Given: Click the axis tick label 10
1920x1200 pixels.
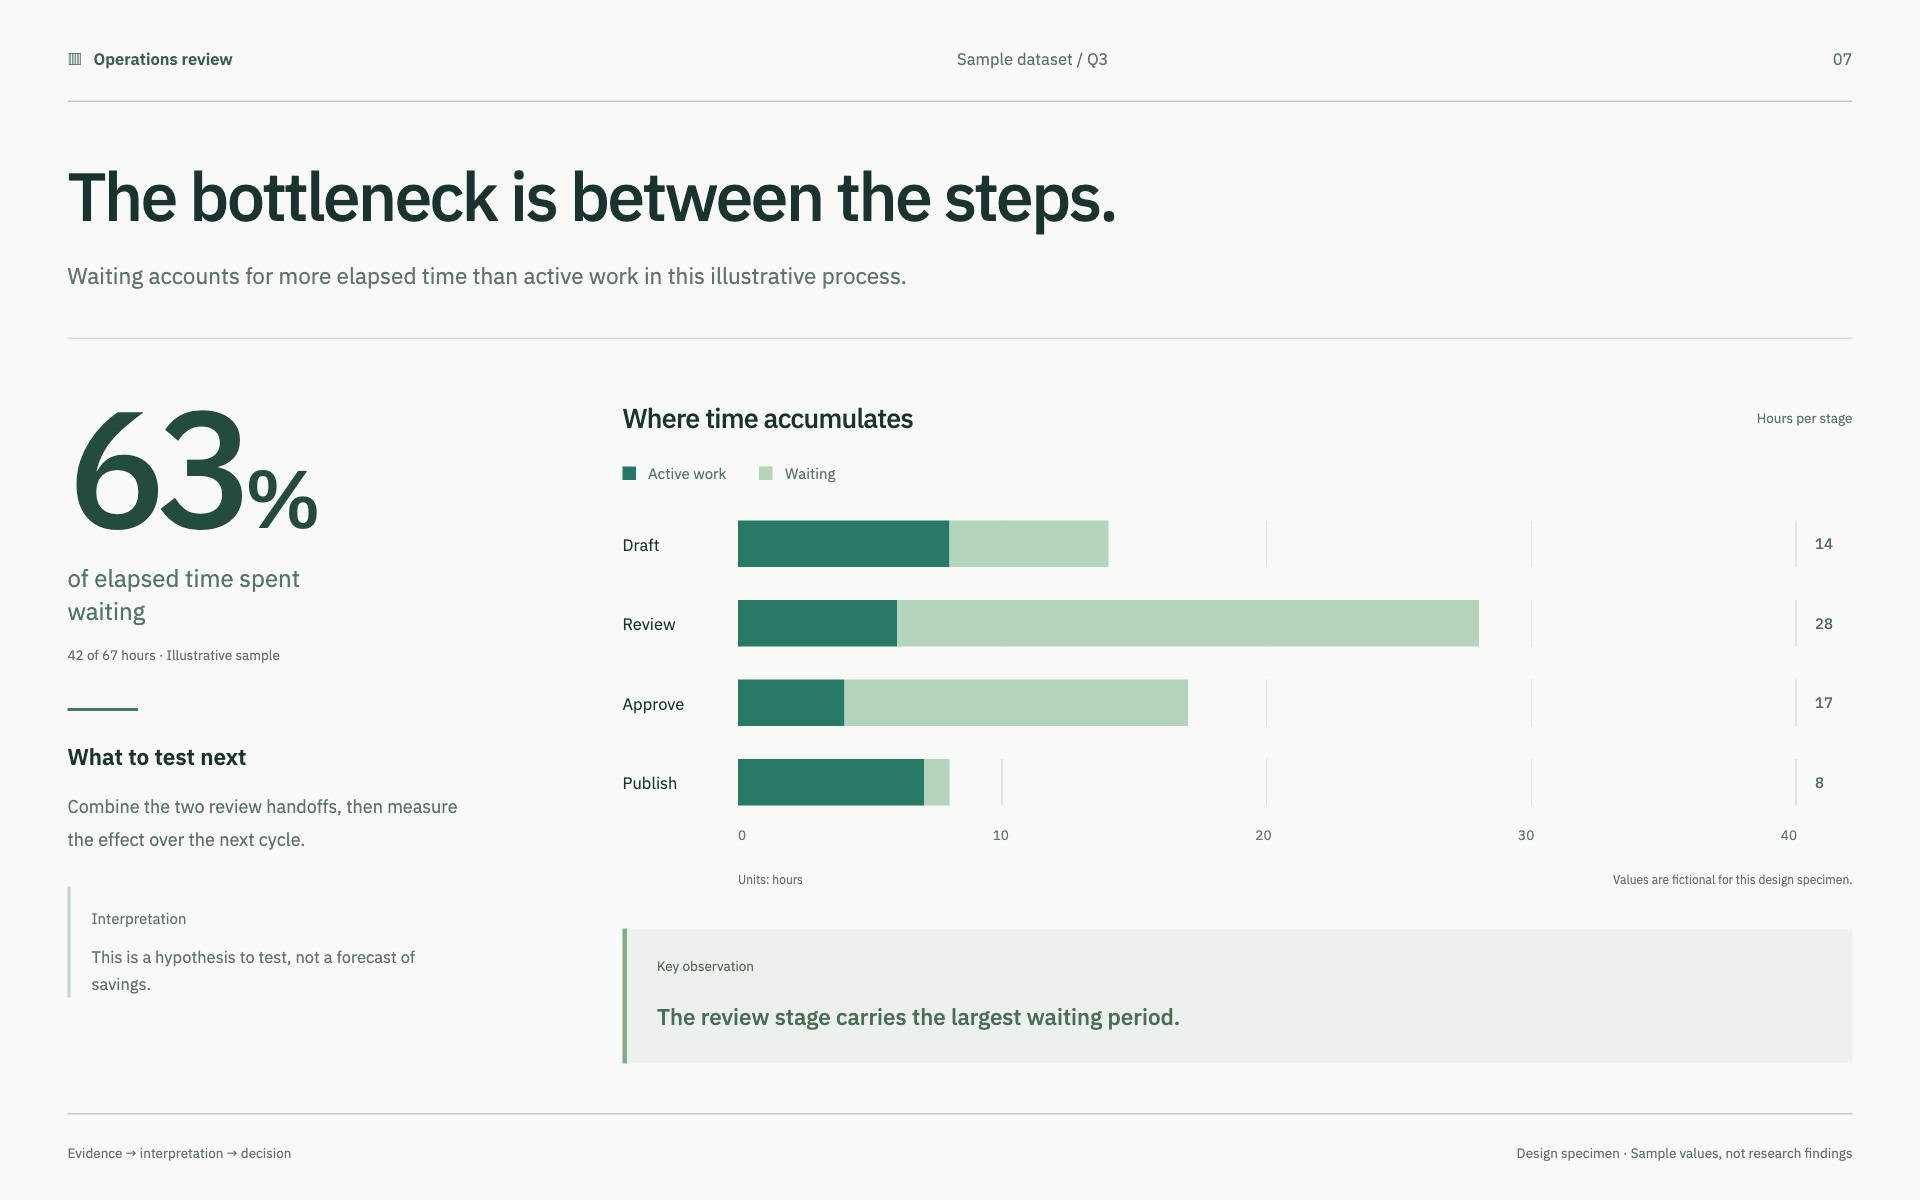Looking at the screenshot, I should tap(1001, 835).
